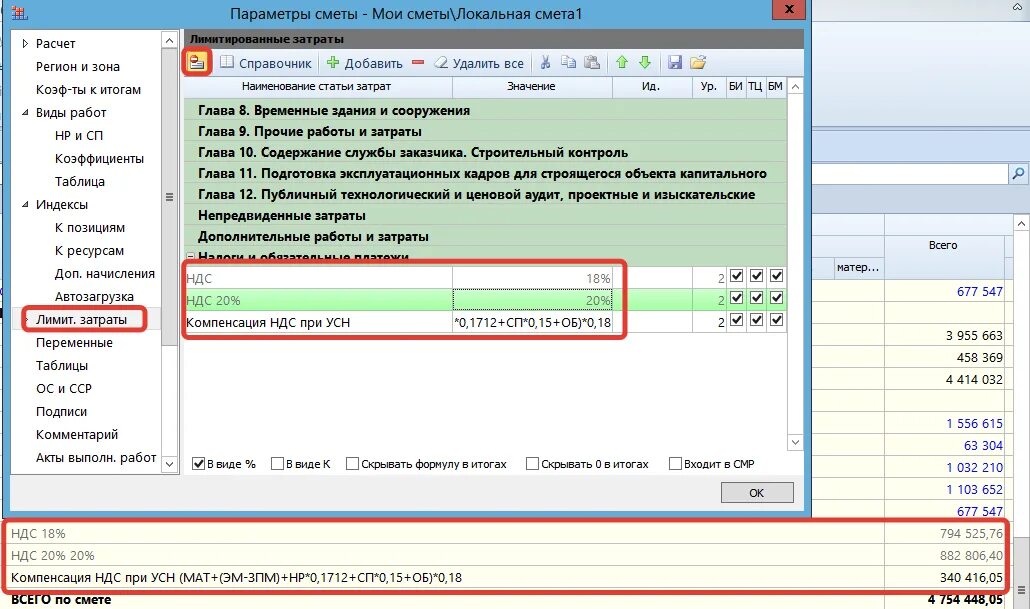Click Удалить все eraser button

coord(479,63)
